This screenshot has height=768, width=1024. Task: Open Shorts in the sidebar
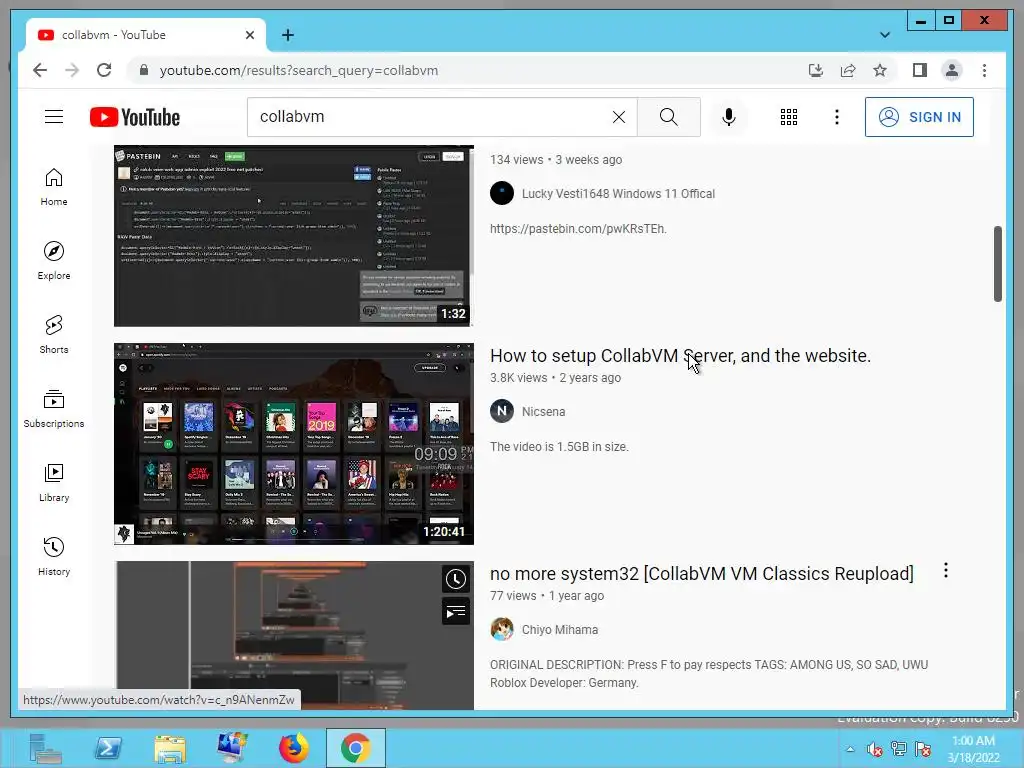pyautogui.click(x=54, y=334)
